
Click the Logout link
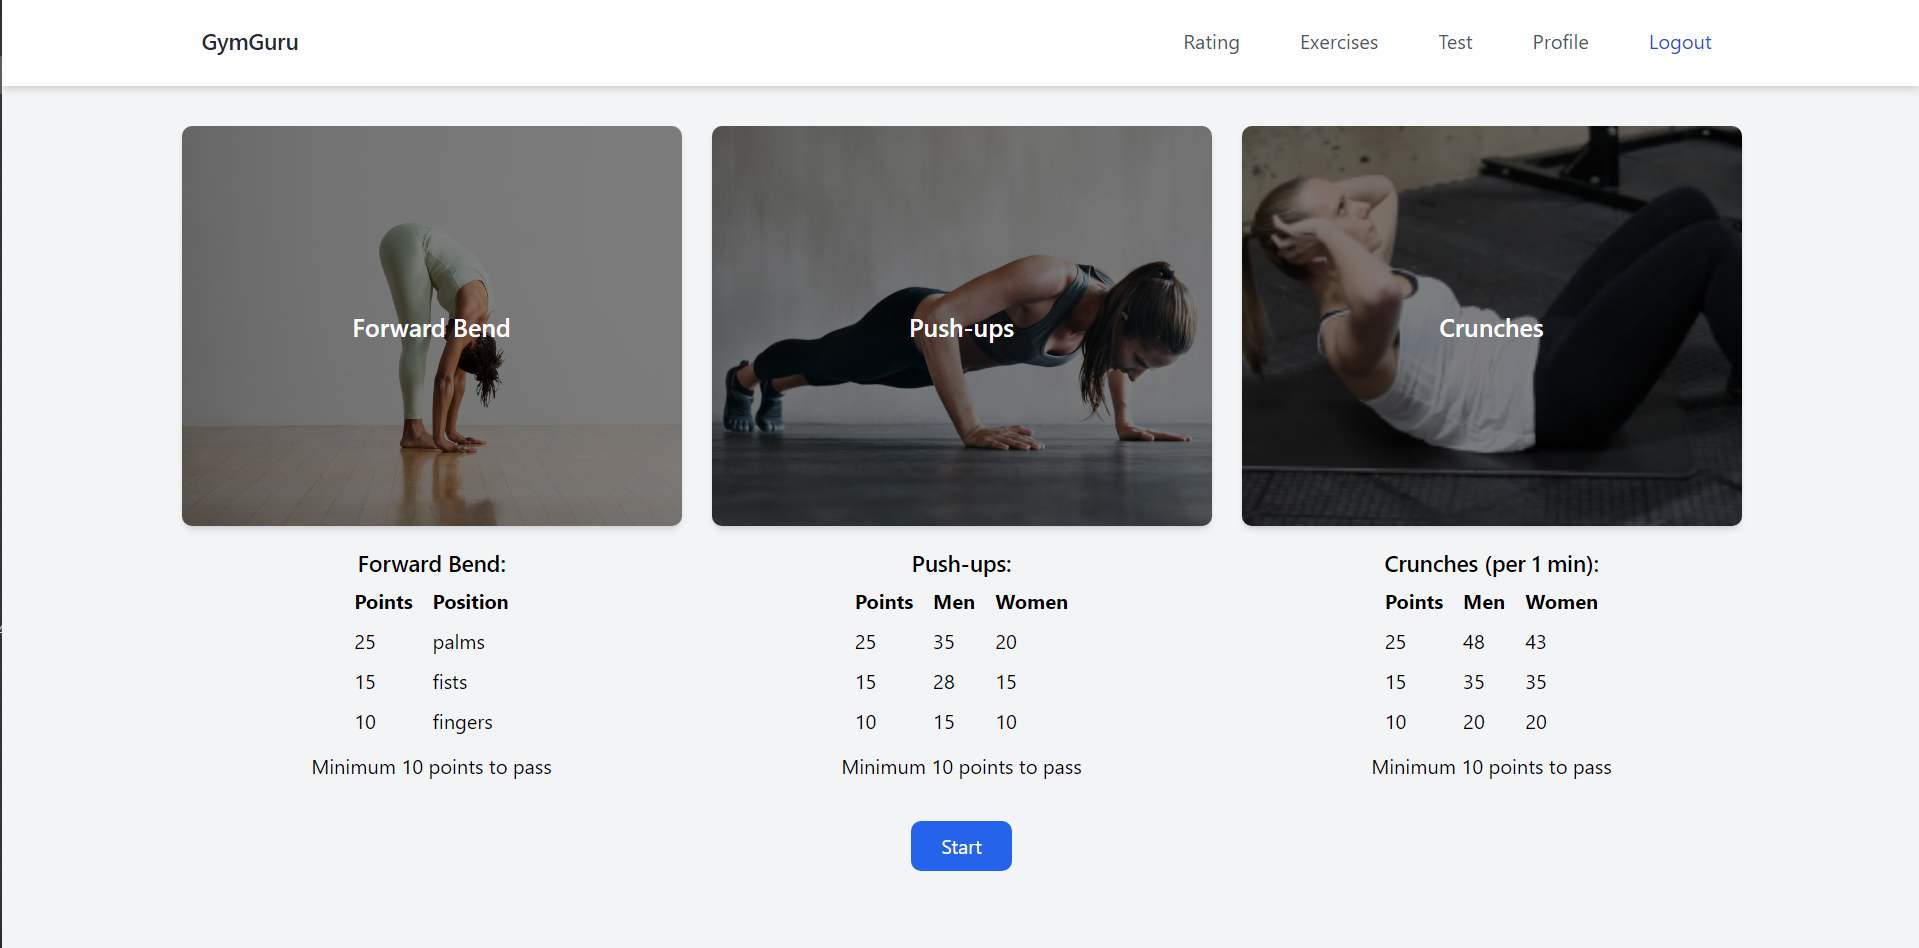click(1679, 43)
